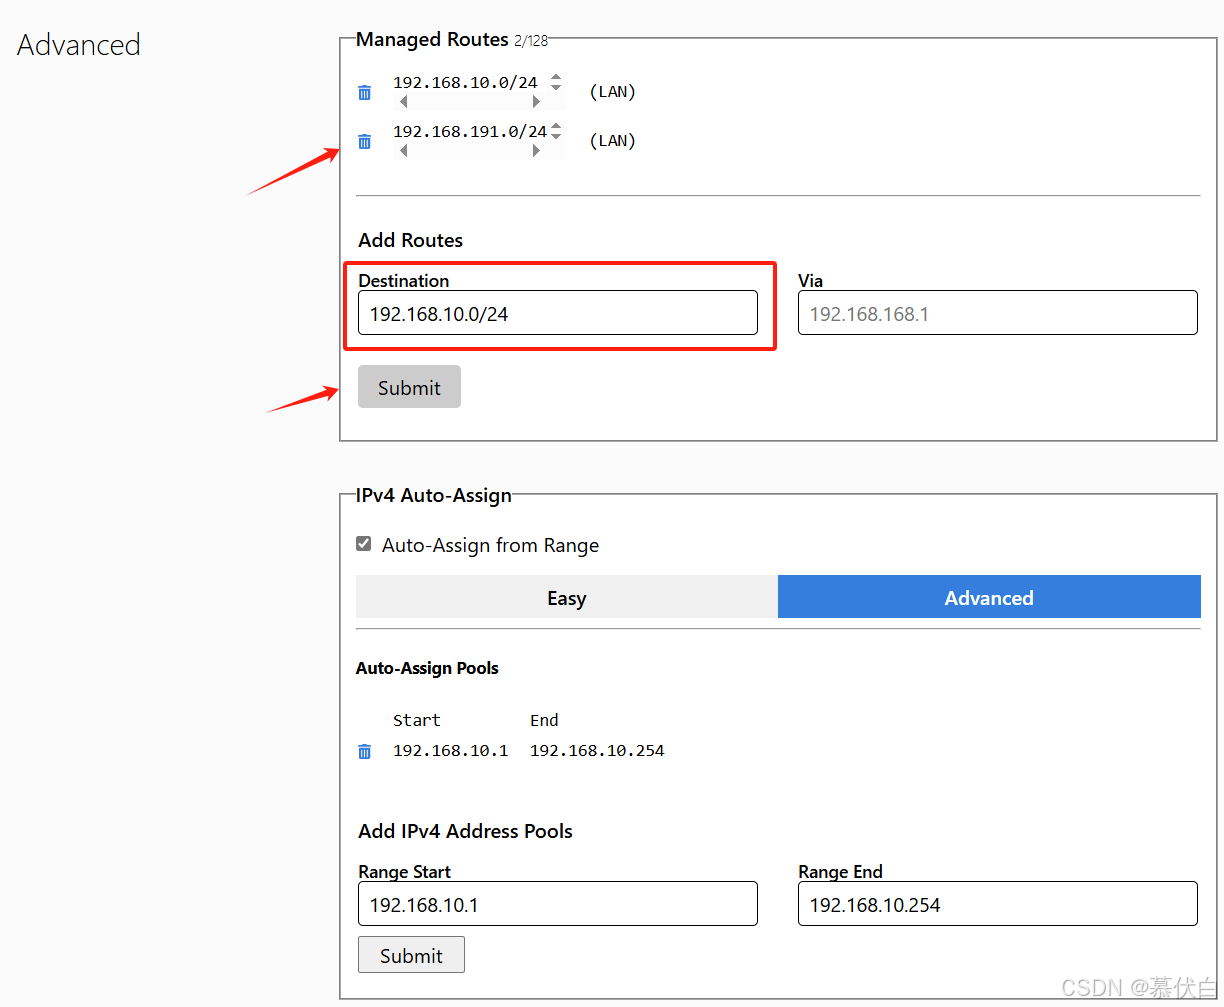Delete the 192.168.10.1 auto-assign pool
Viewport: 1224px width, 1007px height.
click(364, 751)
